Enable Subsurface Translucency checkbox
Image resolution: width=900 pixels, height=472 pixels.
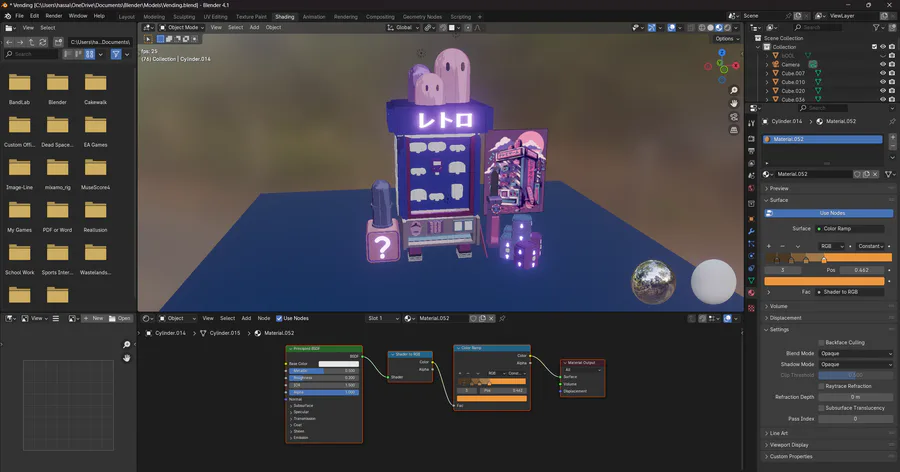[821, 408]
